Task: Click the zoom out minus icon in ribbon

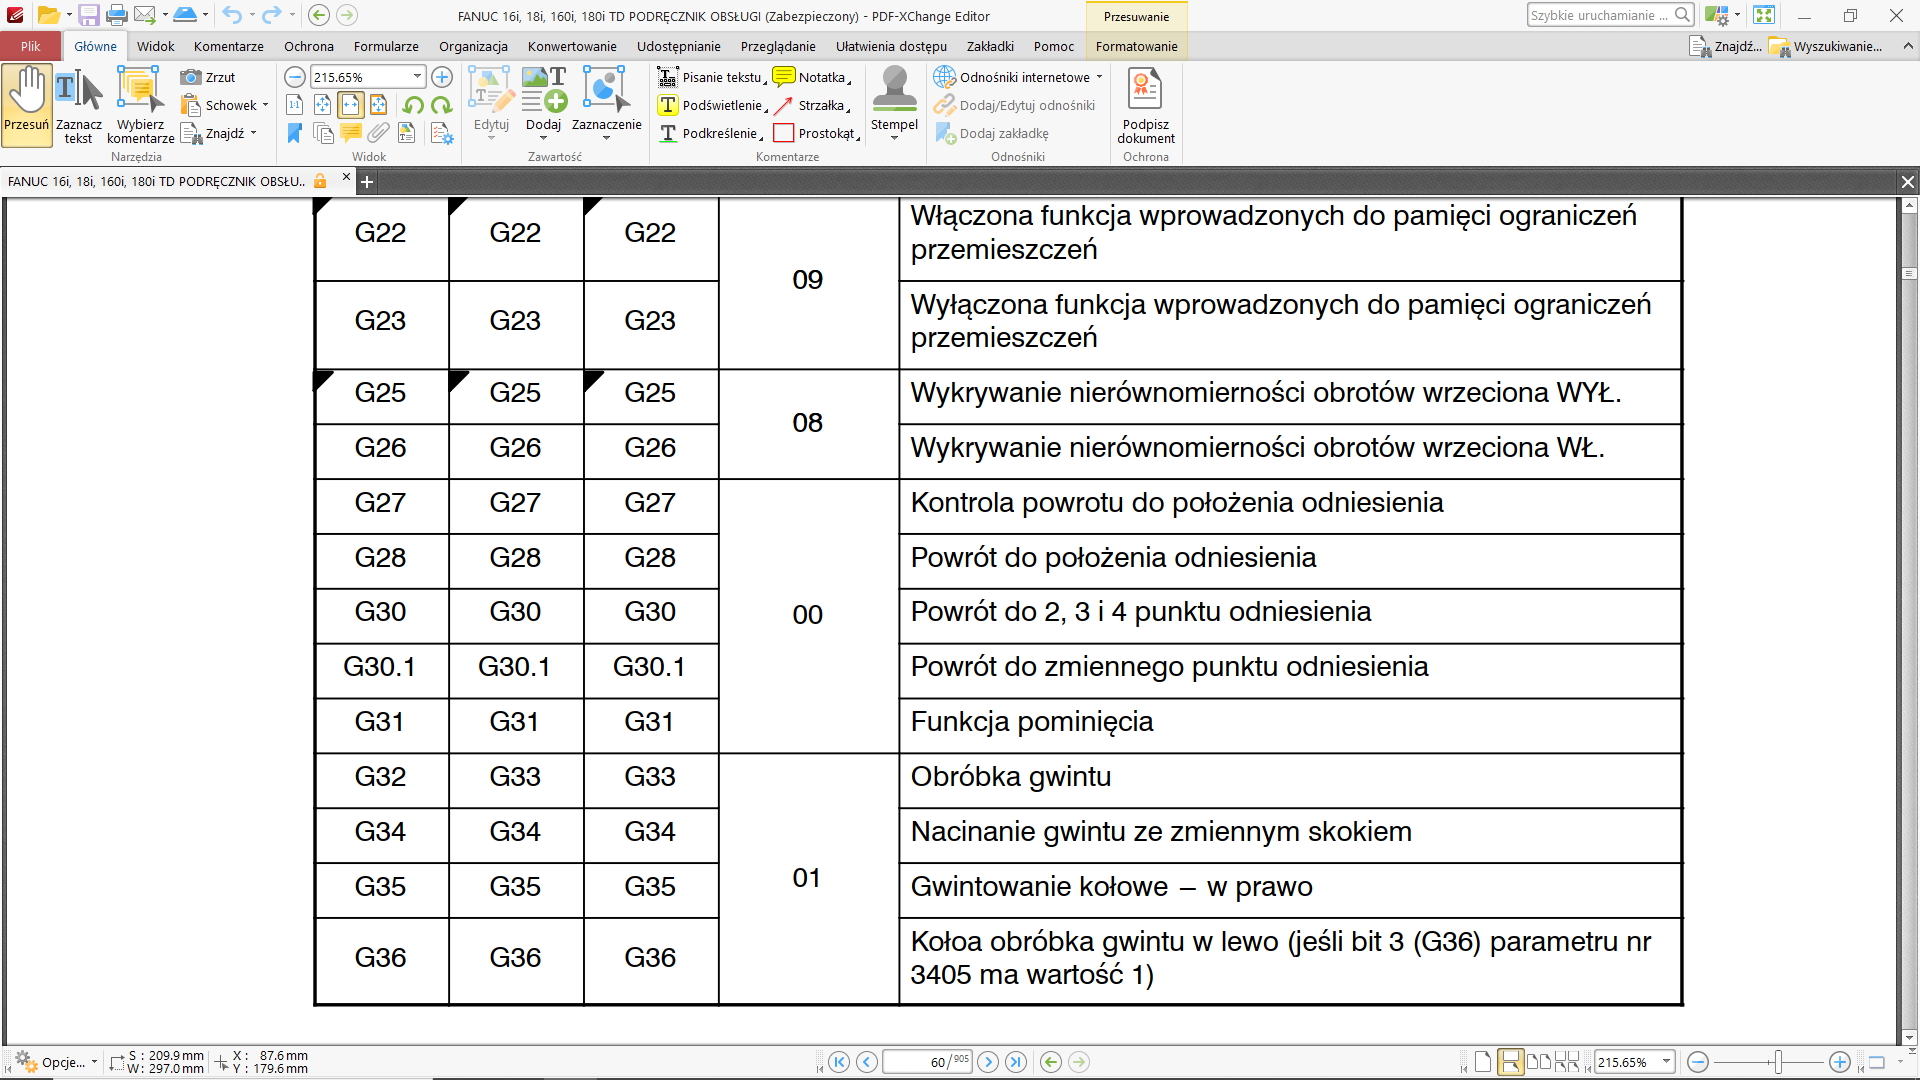Action: (294, 77)
